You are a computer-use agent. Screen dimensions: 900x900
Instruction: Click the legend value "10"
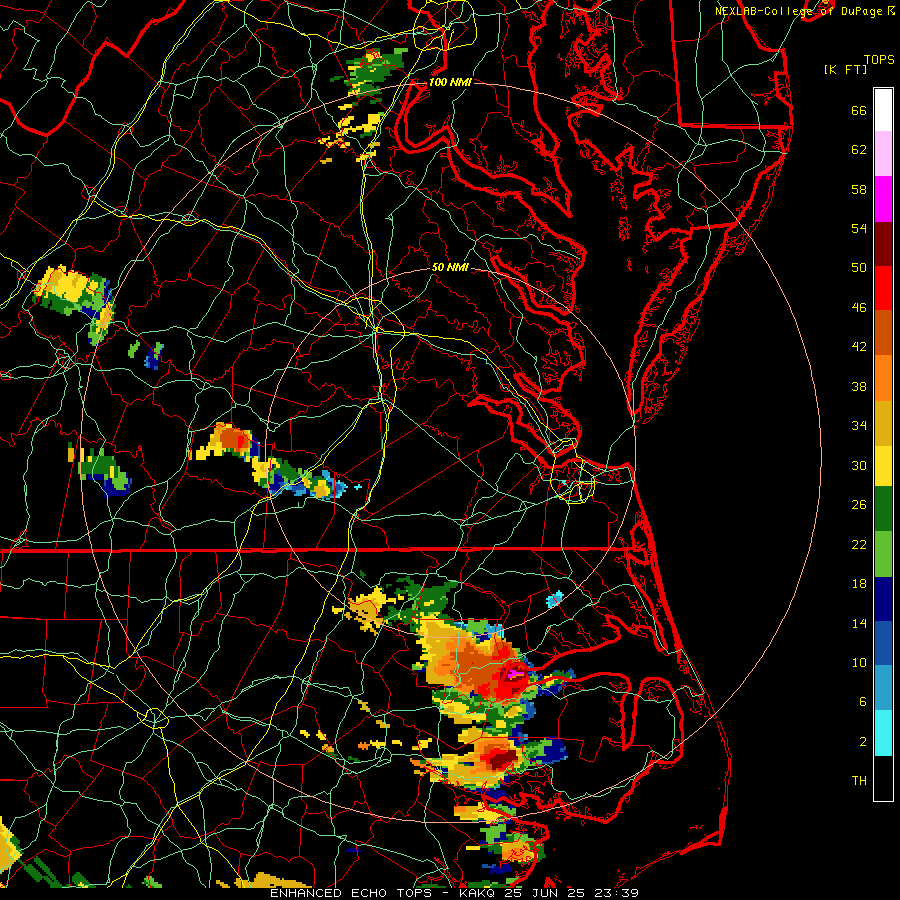859,662
